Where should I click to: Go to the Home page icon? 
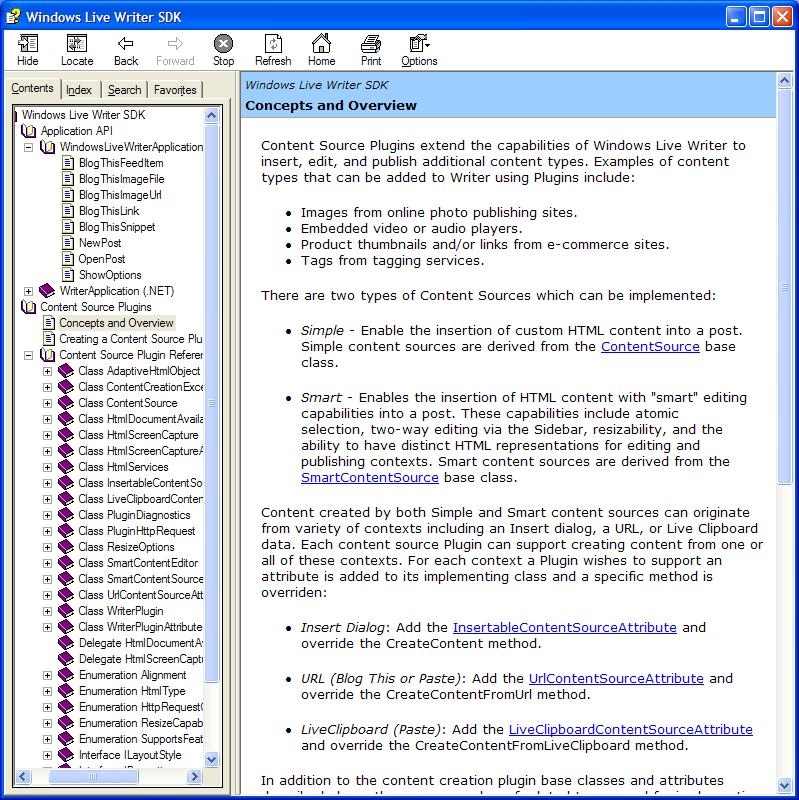tap(321, 43)
